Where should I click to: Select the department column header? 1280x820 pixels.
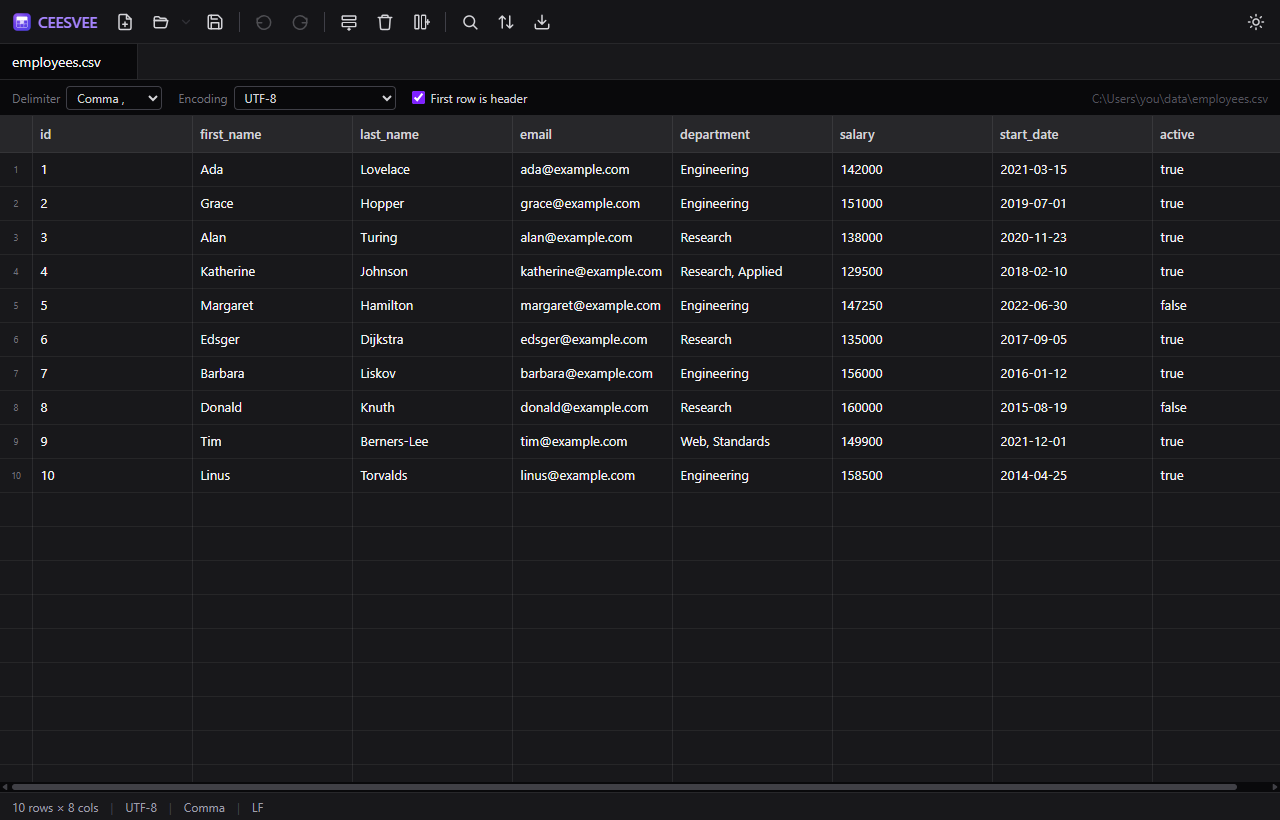pyautogui.click(x=752, y=134)
